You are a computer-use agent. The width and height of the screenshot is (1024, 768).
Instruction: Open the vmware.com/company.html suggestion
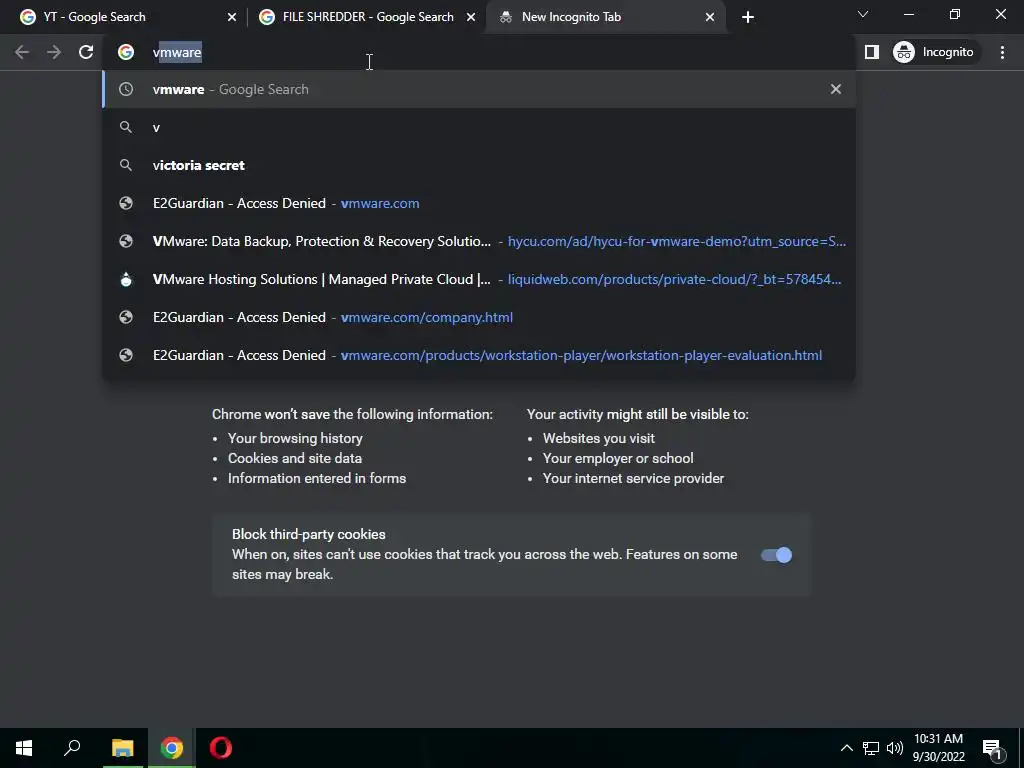479,317
